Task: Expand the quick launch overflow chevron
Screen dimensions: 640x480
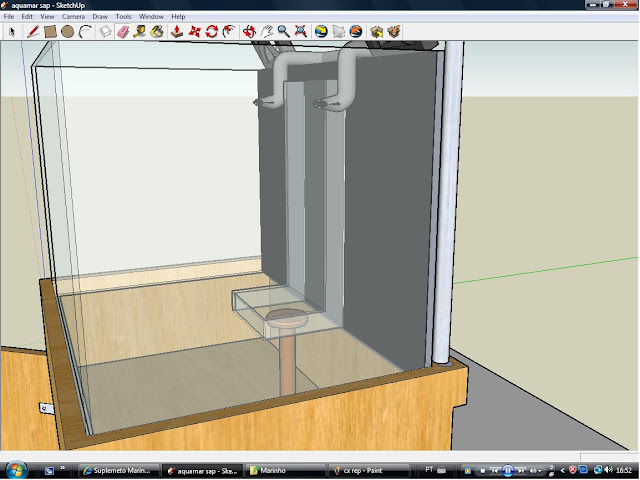Action: click(63, 468)
